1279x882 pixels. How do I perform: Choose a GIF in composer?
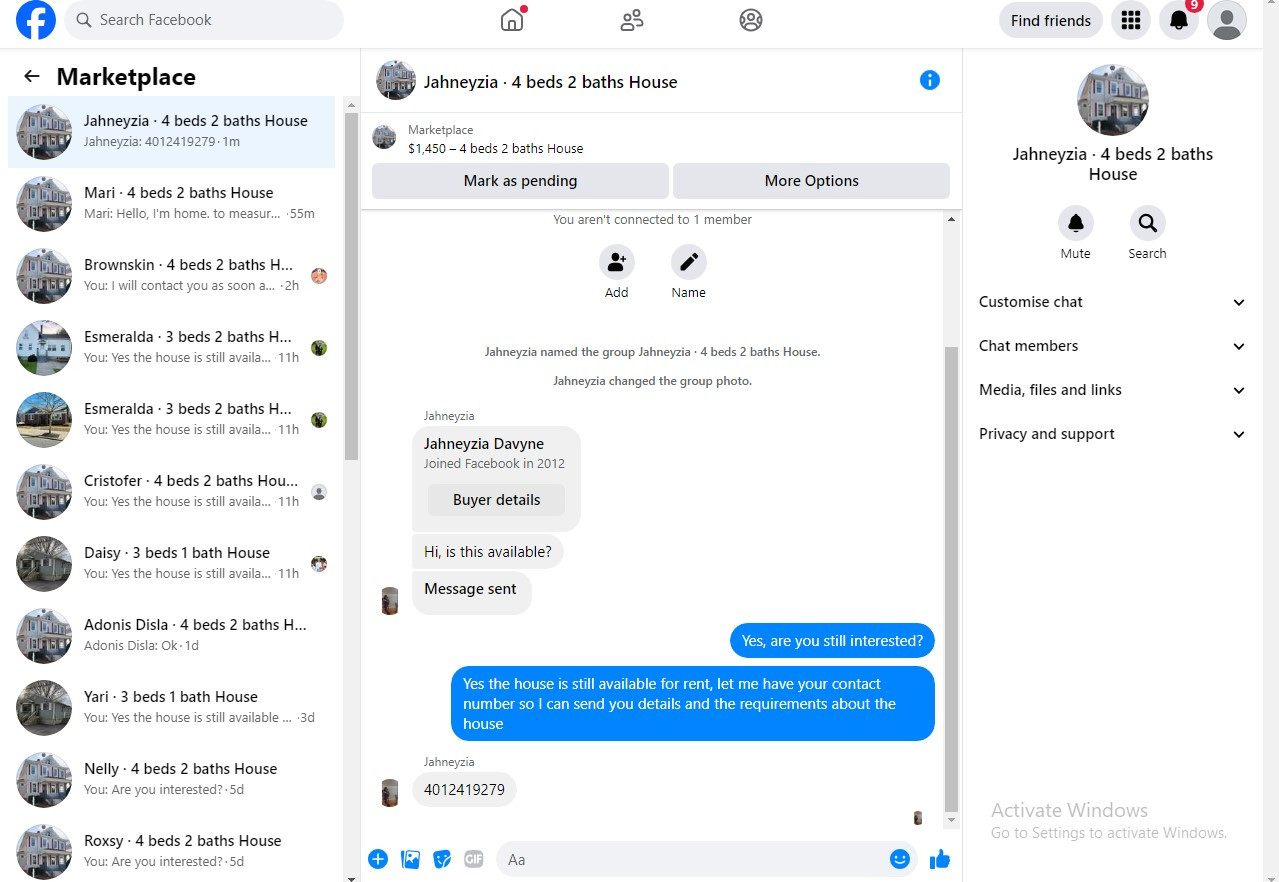point(474,859)
